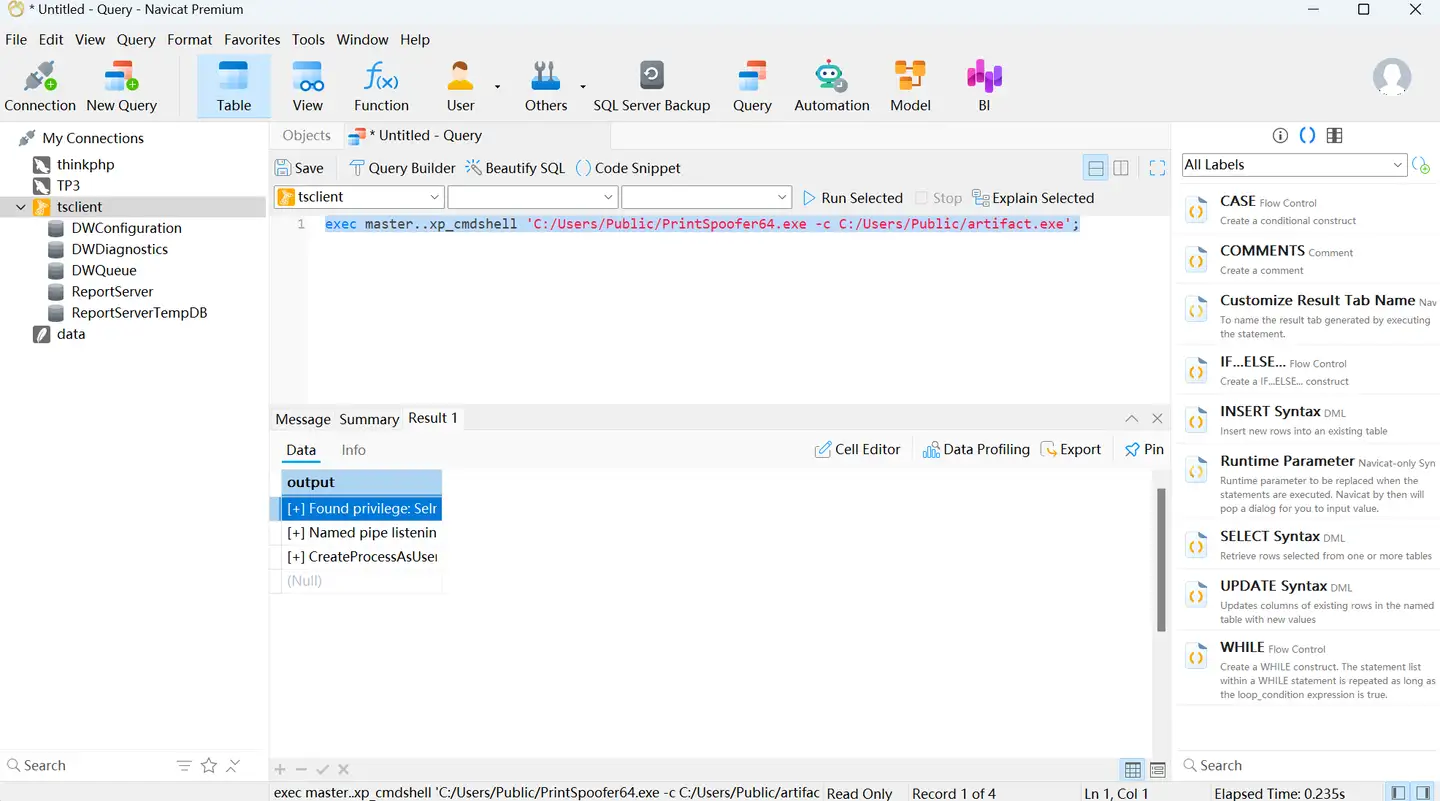The image size is (1440, 801).
Task: Switch to the Summary result tab
Action: (x=369, y=419)
